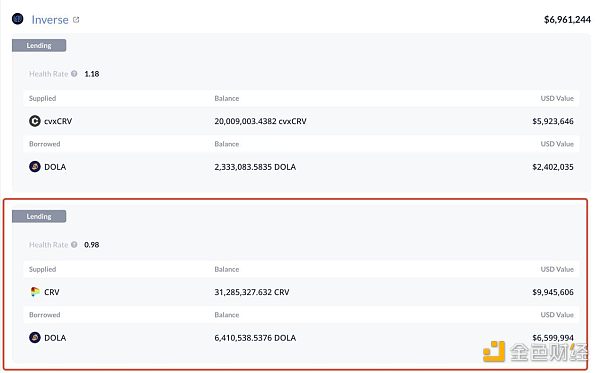Click the $6,961,244 total value
The width and height of the screenshot is (600, 373).
coord(567,20)
